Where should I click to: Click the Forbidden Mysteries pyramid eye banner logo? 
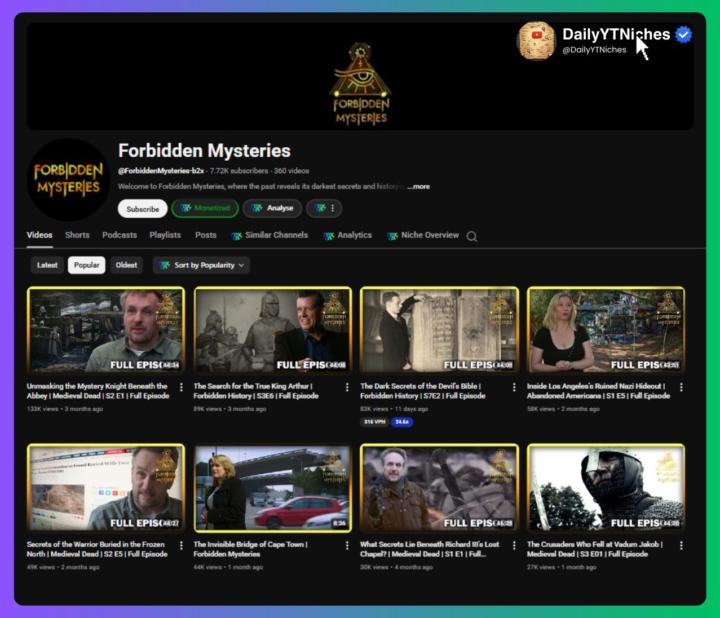(x=360, y=84)
